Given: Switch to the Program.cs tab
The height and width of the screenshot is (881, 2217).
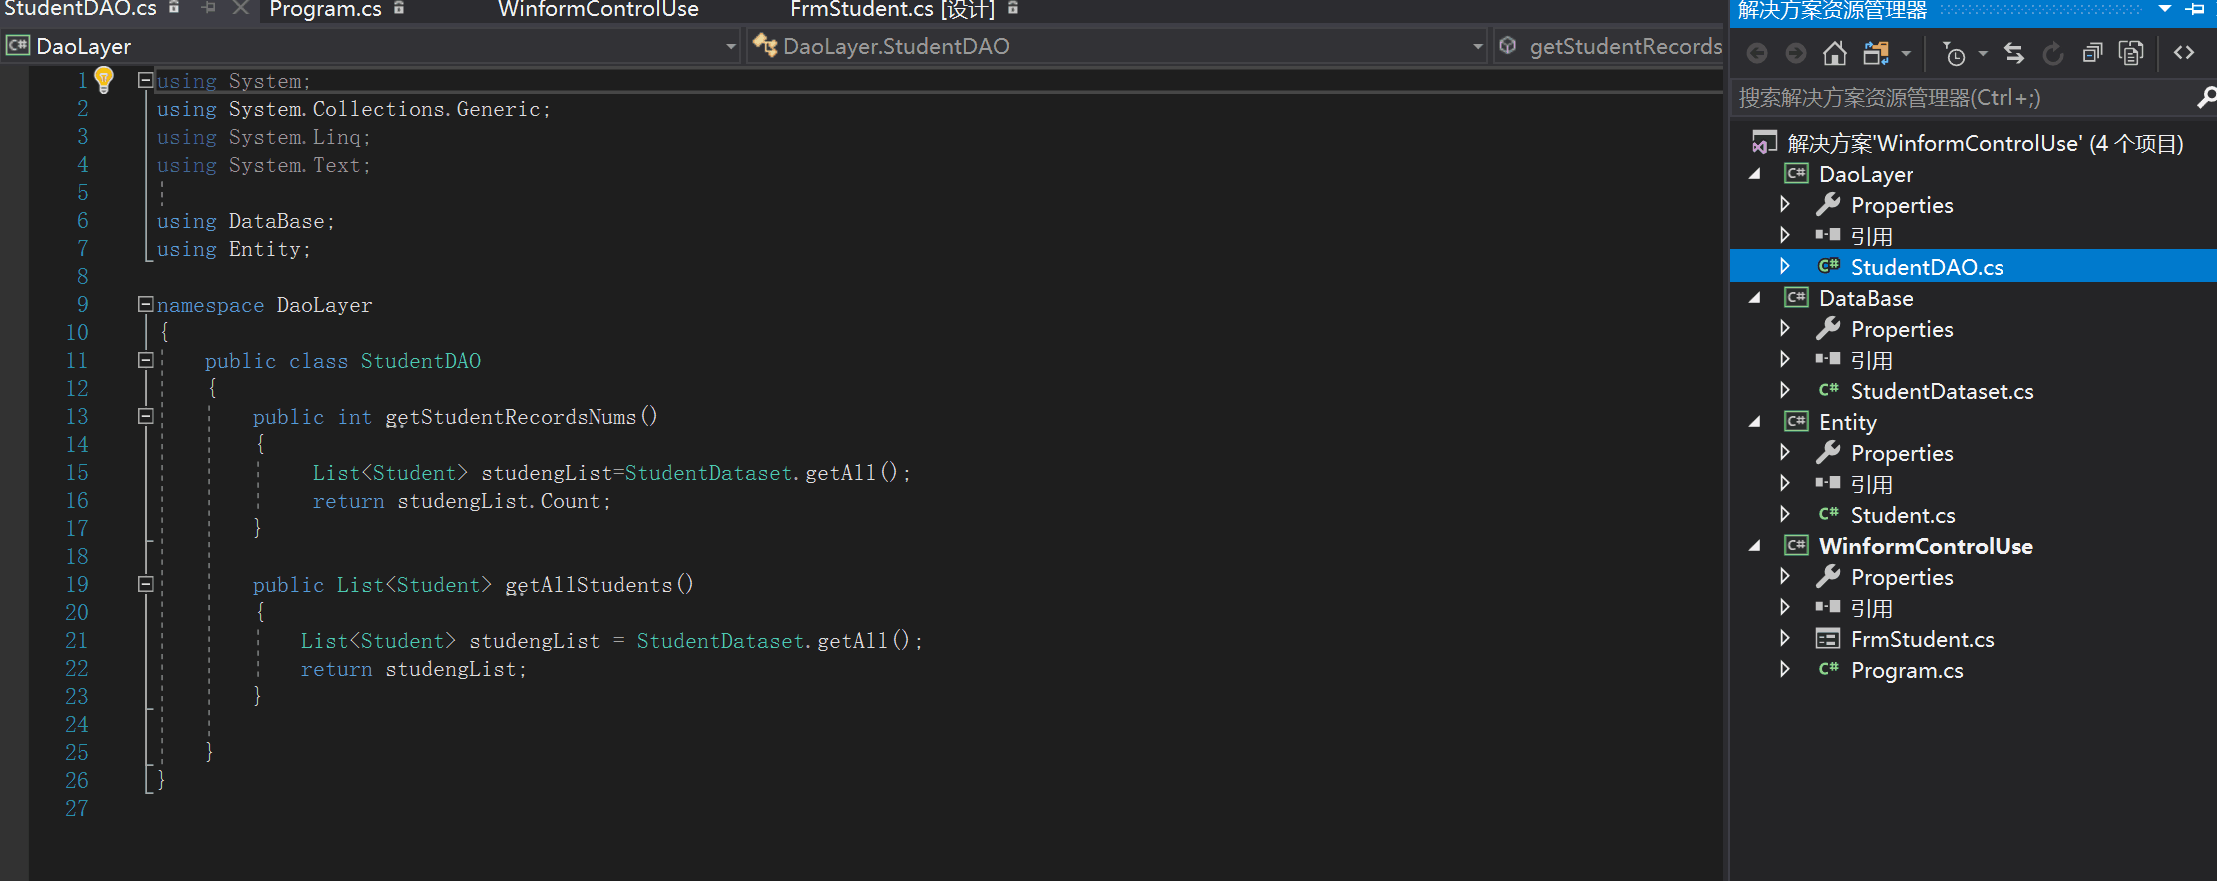Looking at the screenshot, I should click(x=325, y=9).
